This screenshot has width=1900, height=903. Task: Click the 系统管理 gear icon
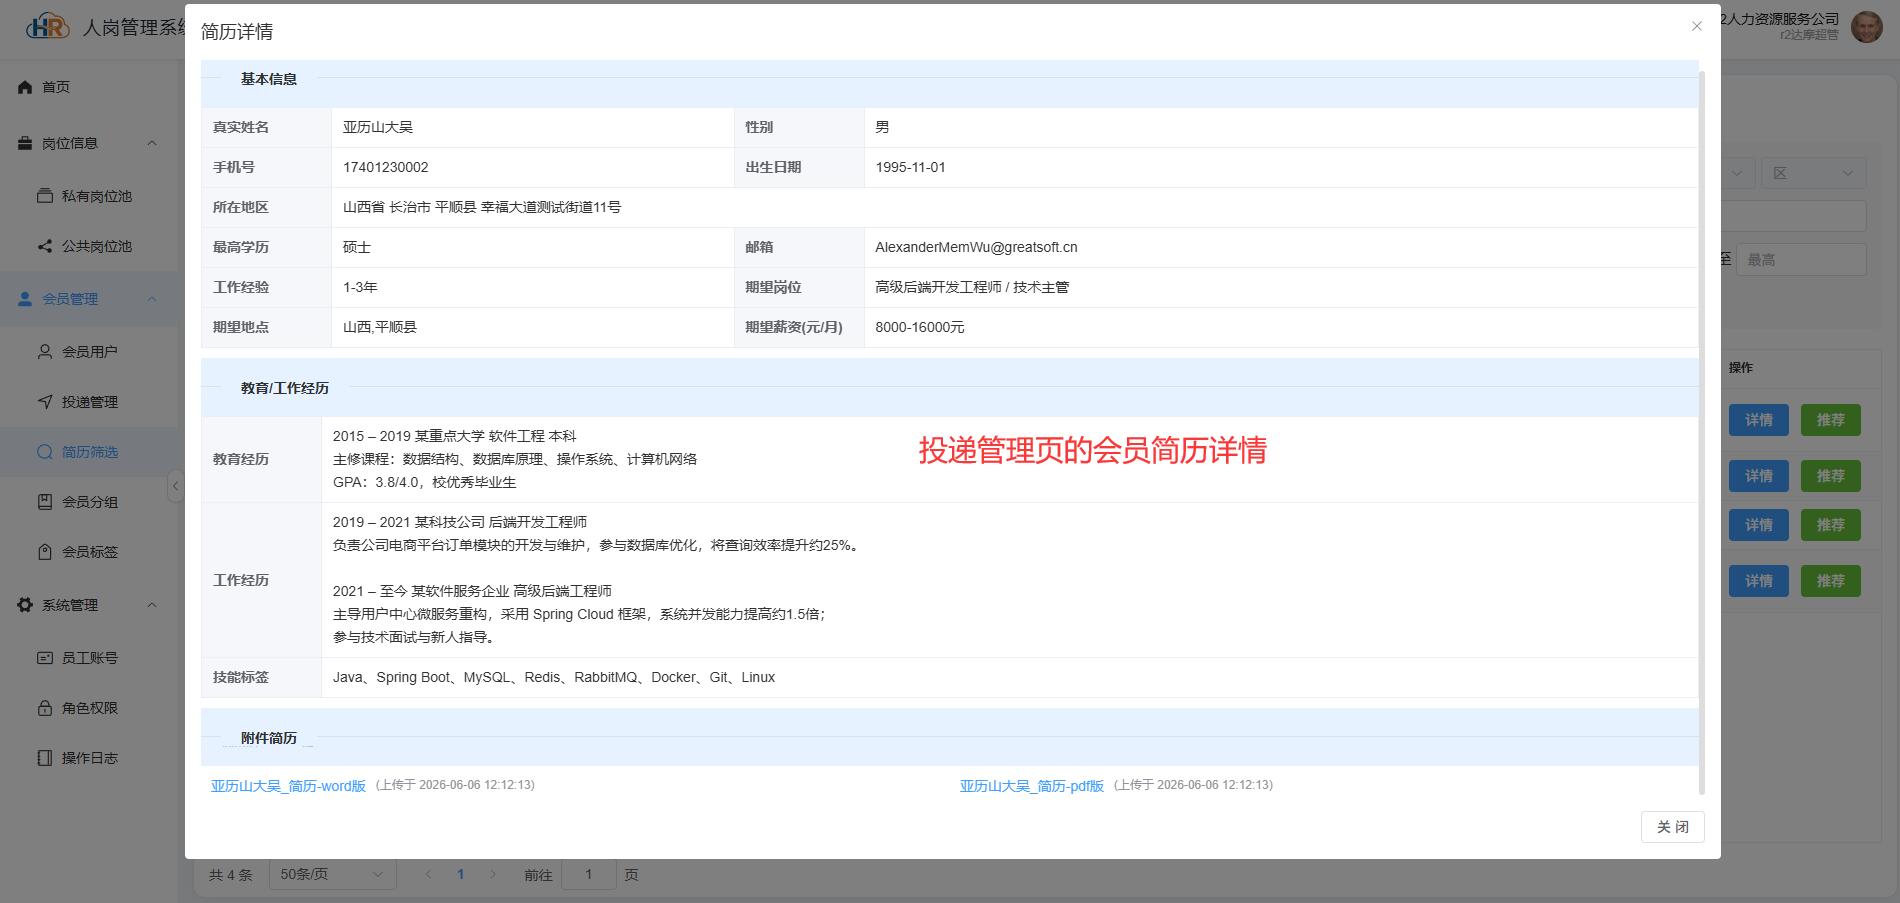coord(26,605)
